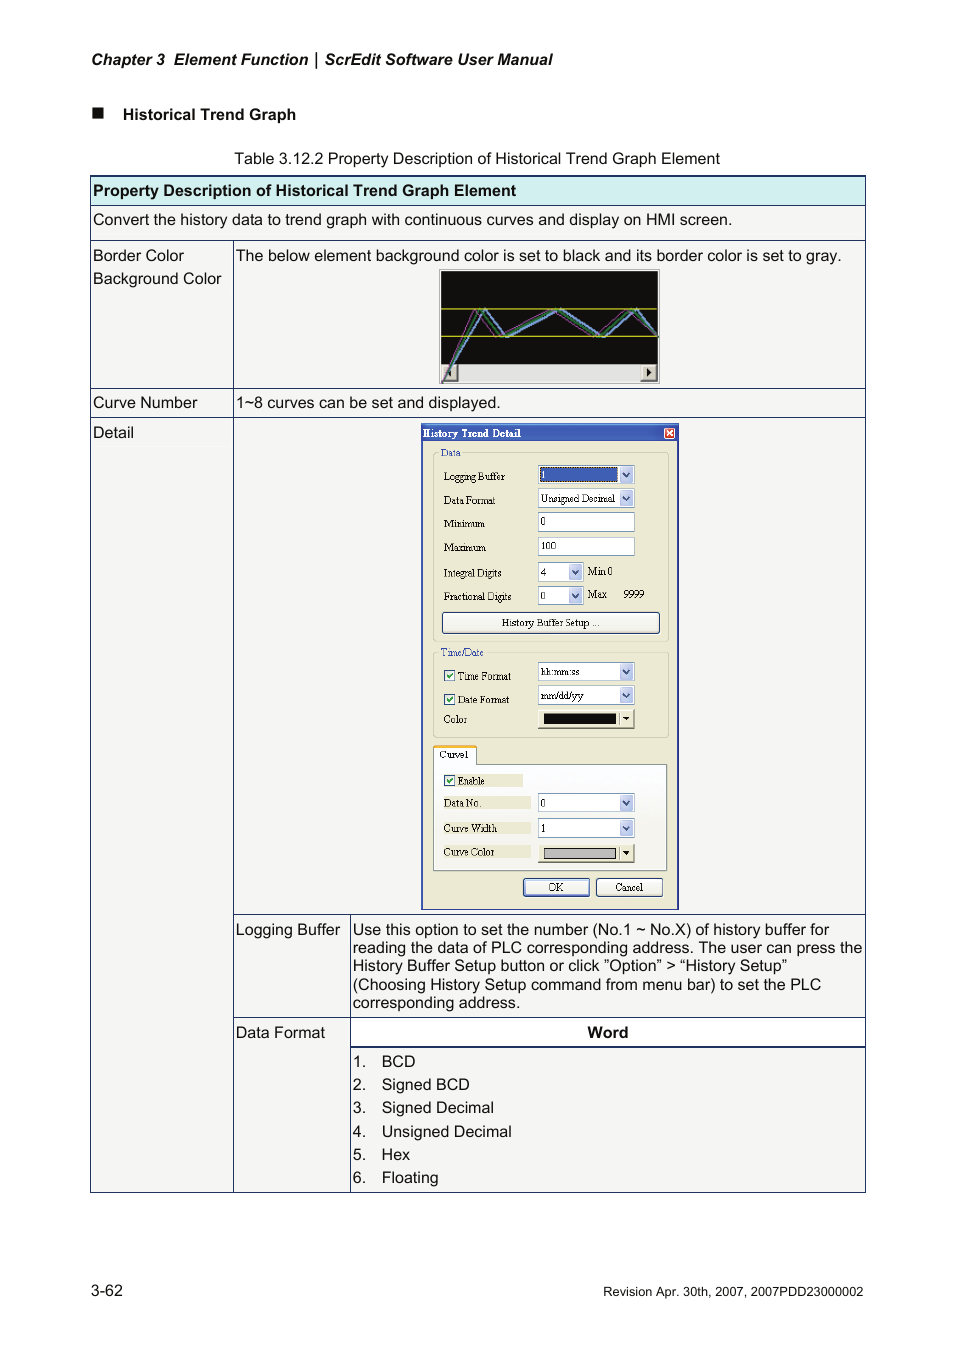Click the 'Signed BCD' list item
The width and height of the screenshot is (954, 1351).
[425, 1085]
